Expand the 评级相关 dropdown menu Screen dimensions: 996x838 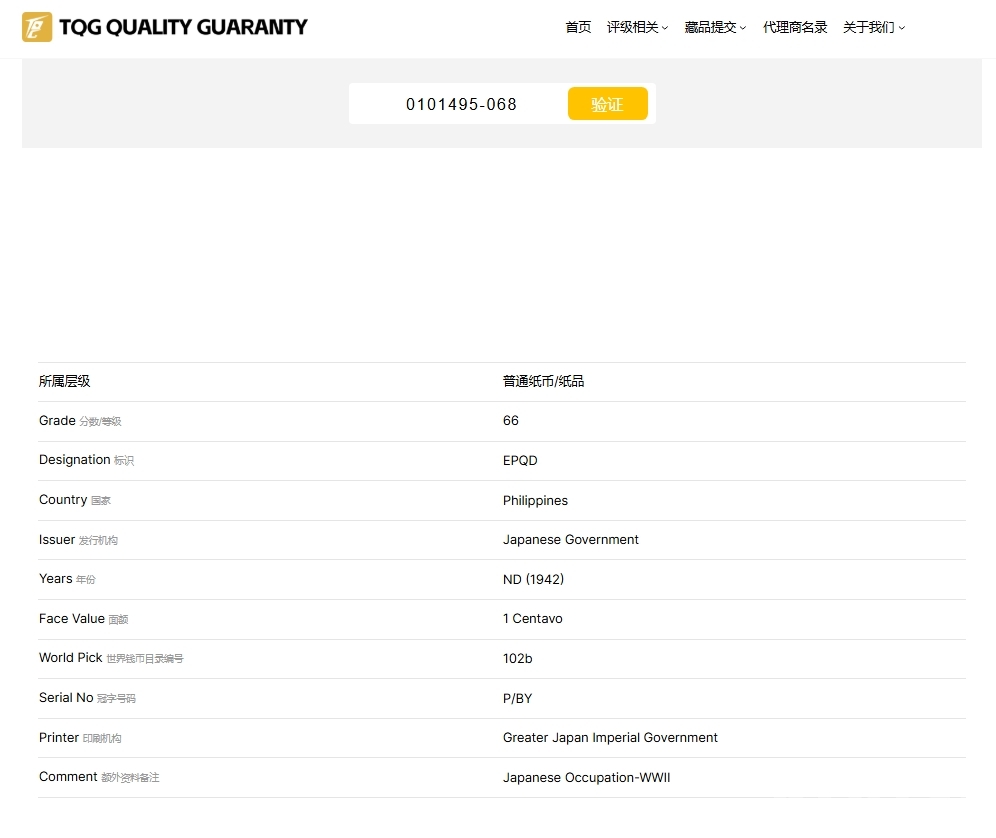[x=637, y=27]
